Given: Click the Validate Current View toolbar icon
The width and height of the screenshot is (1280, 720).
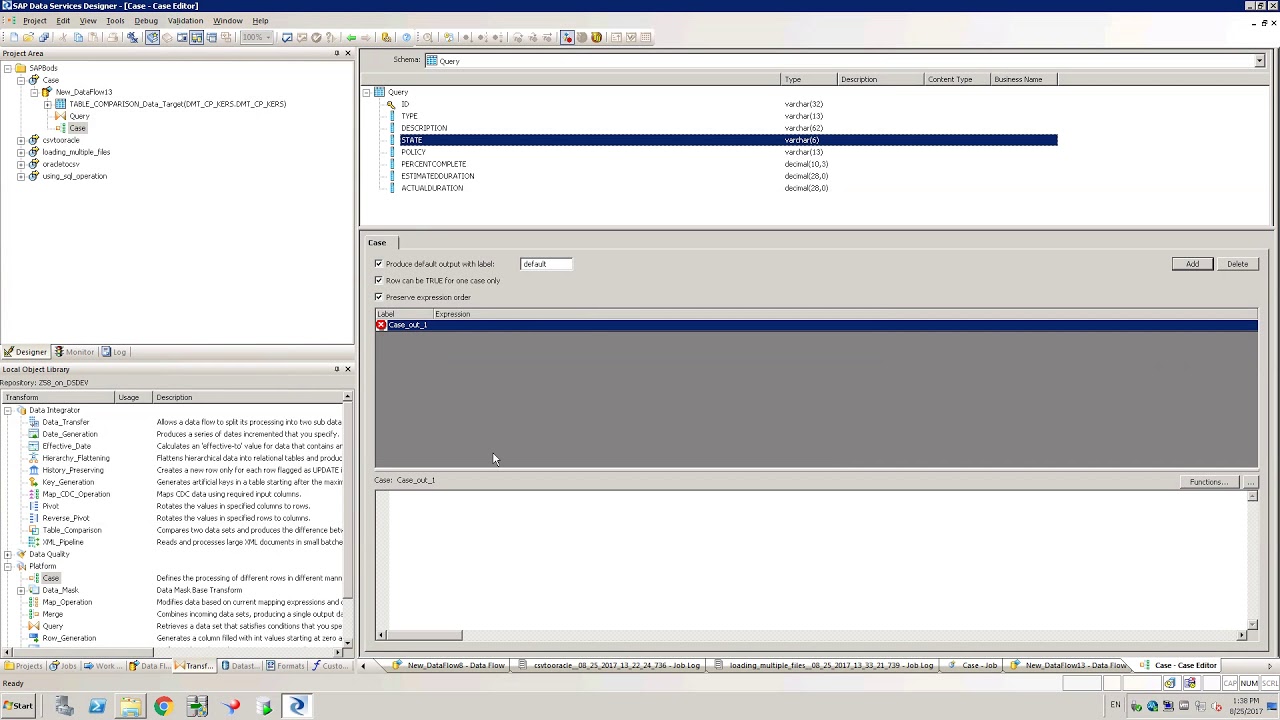Looking at the screenshot, I should click(x=287, y=37).
